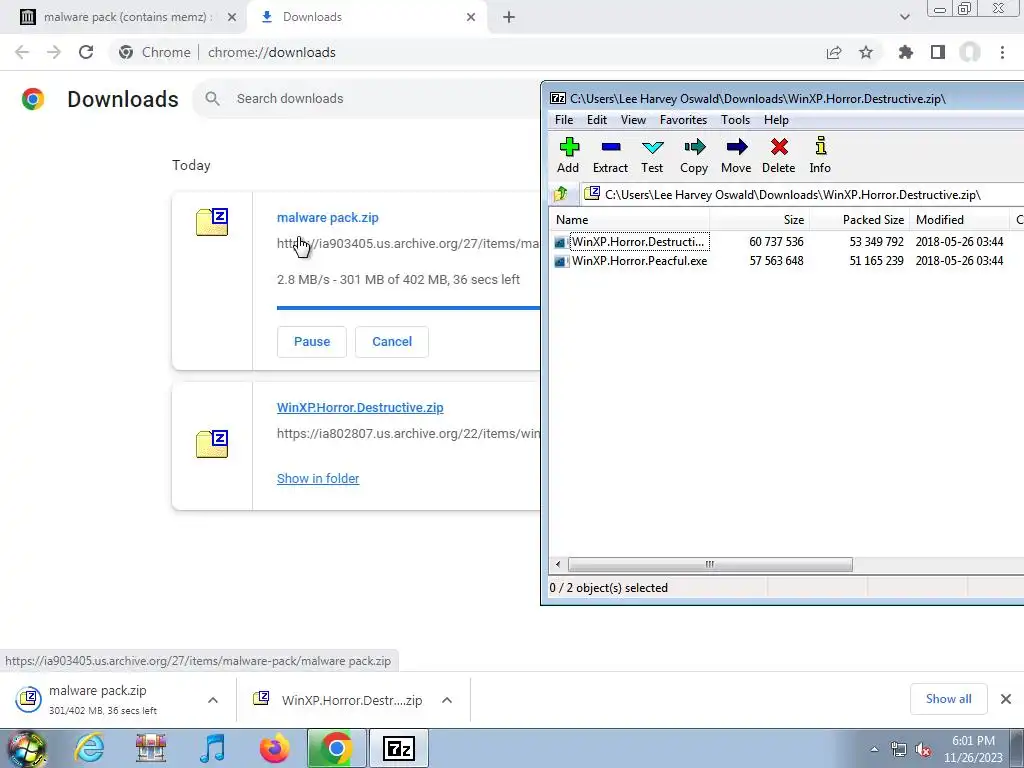Viewport: 1024px width, 768px height.
Task: Open the Favorites menu in 7-Zip
Action: coord(683,120)
